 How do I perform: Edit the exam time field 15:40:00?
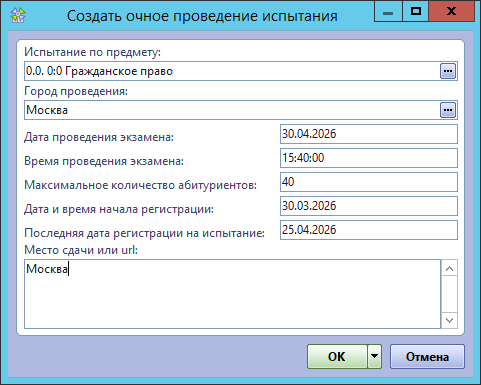coord(369,158)
